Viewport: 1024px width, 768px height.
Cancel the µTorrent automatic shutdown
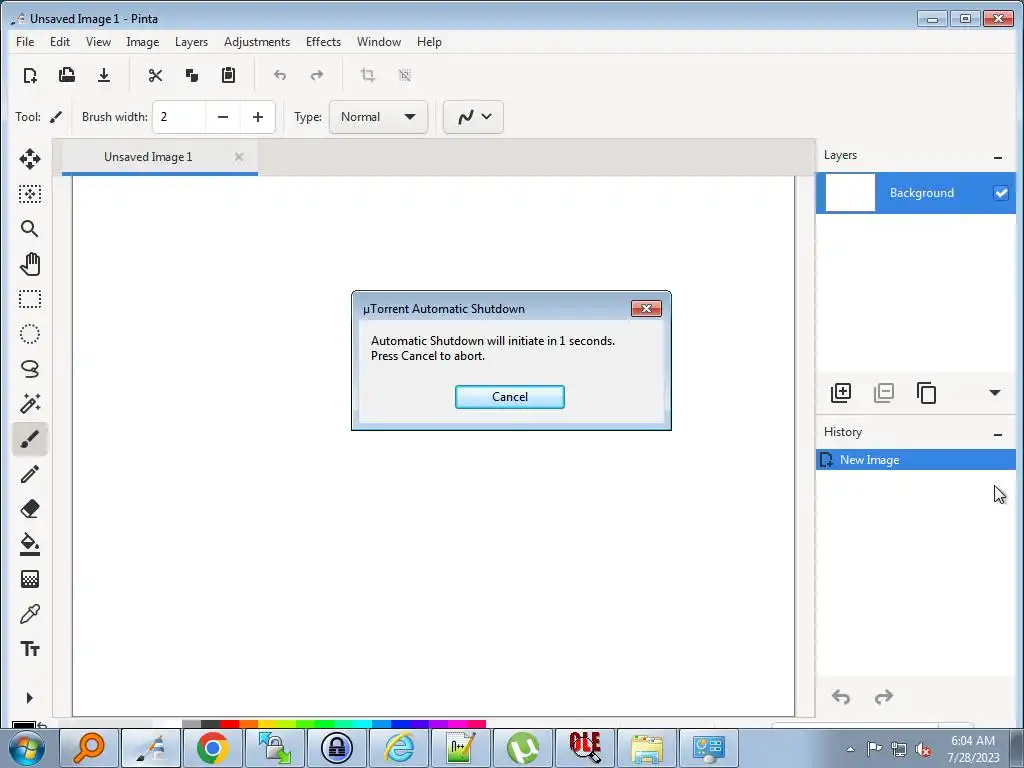tap(509, 396)
